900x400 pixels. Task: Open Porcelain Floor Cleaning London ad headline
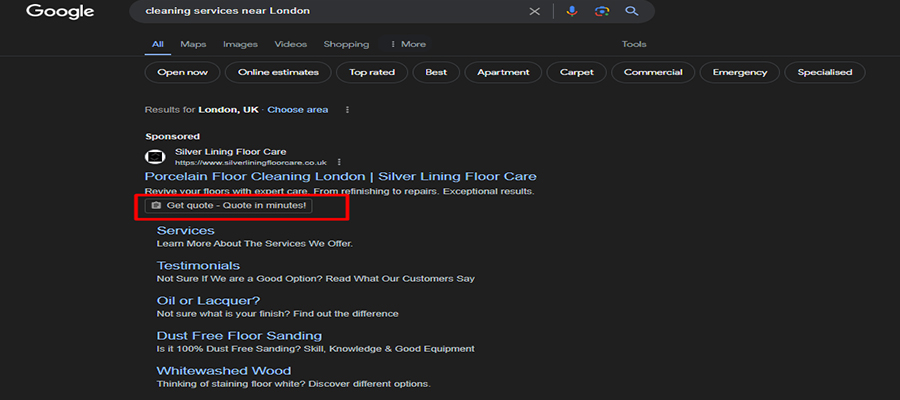(340, 176)
